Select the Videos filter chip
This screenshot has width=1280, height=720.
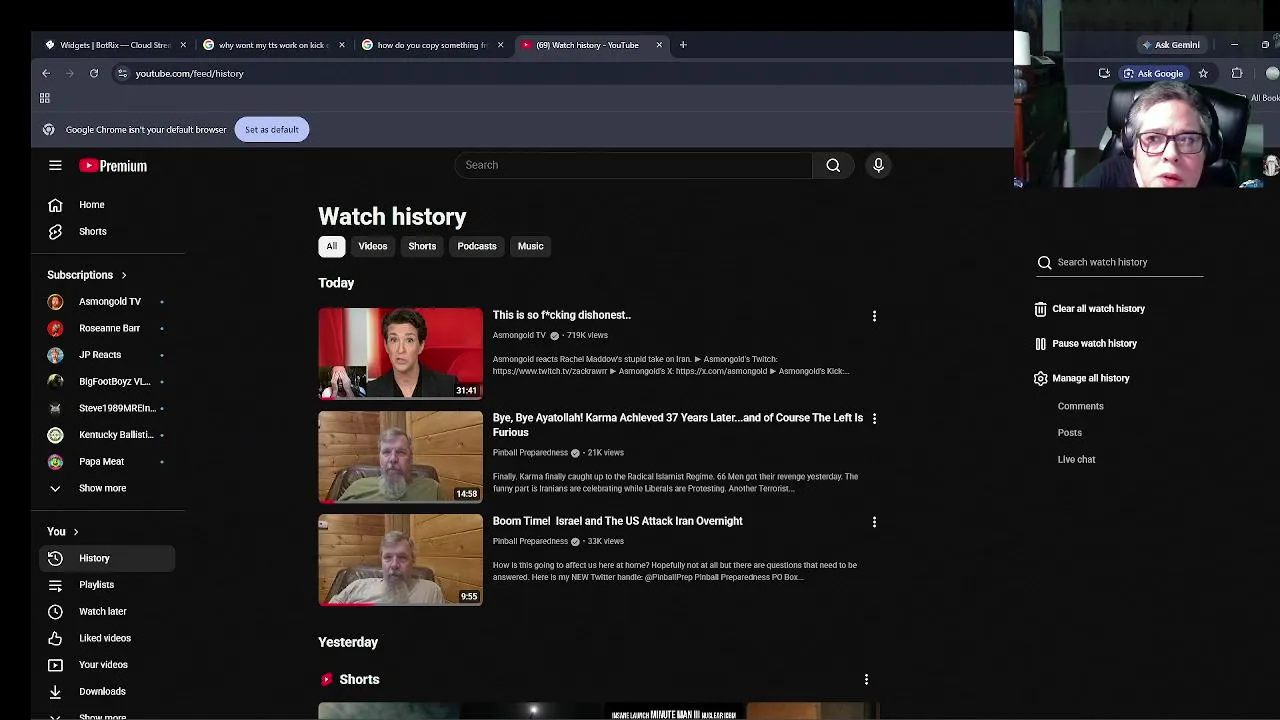coord(373,246)
